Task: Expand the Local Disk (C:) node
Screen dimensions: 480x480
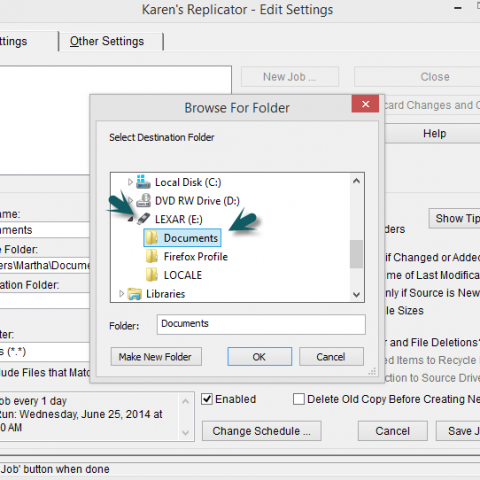Action: tap(130, 182)
